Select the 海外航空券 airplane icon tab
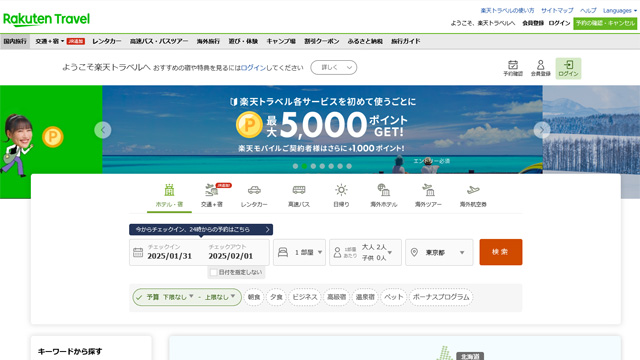 (x=473, y=196)
